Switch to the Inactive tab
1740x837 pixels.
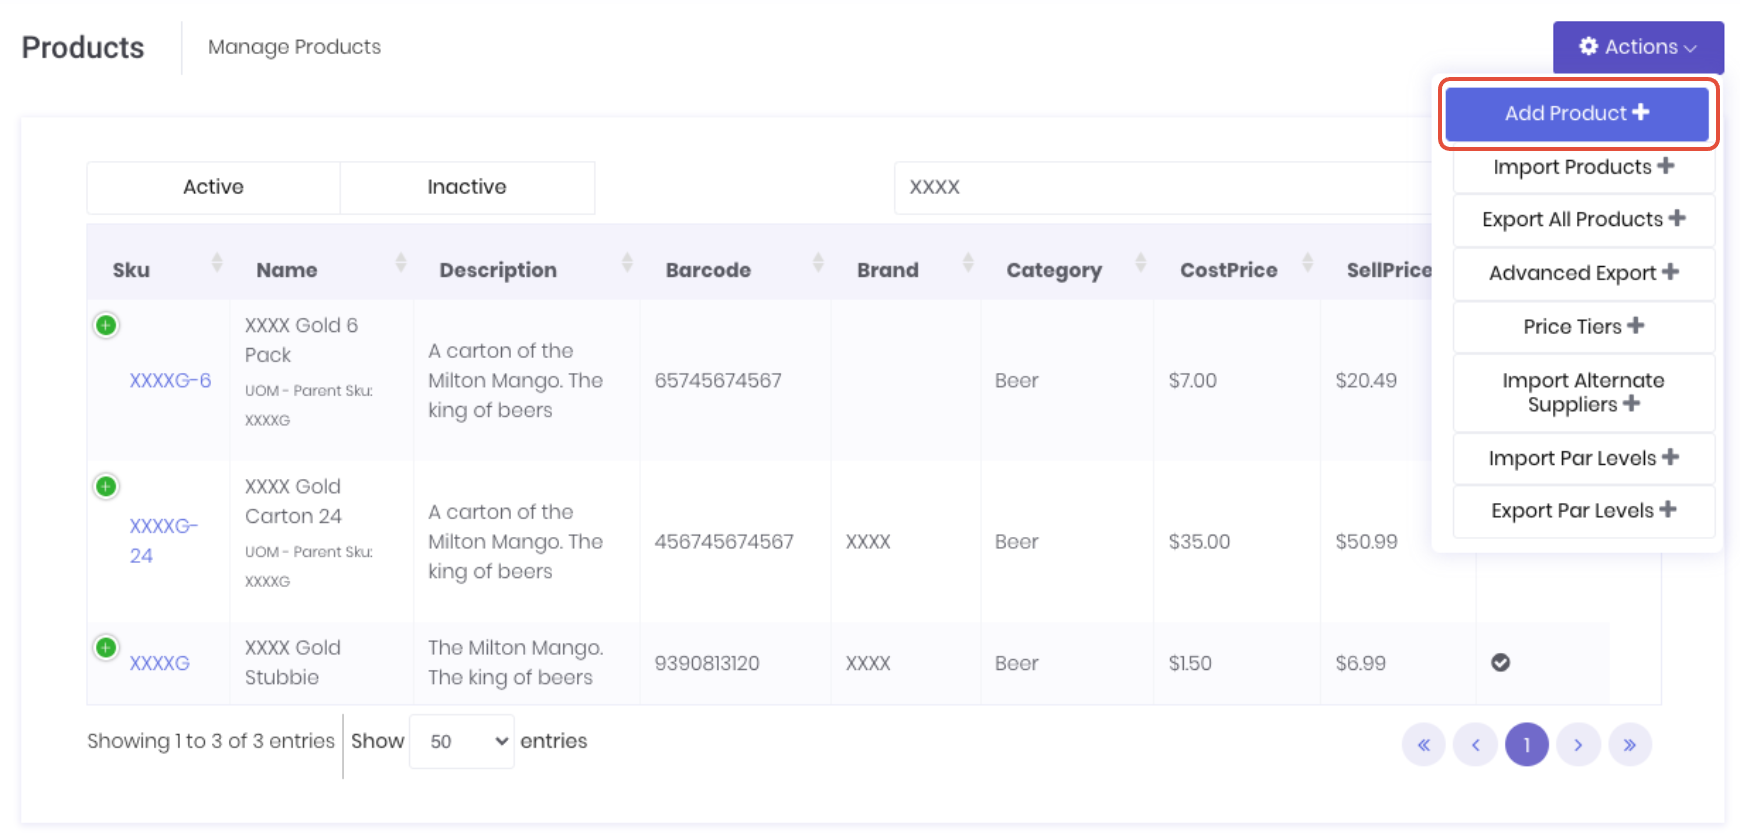(x=467, y=187)
